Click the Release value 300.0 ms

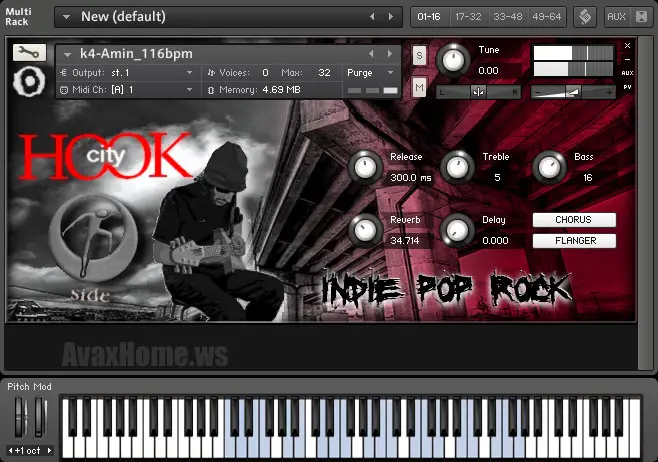tap(411, 178)
